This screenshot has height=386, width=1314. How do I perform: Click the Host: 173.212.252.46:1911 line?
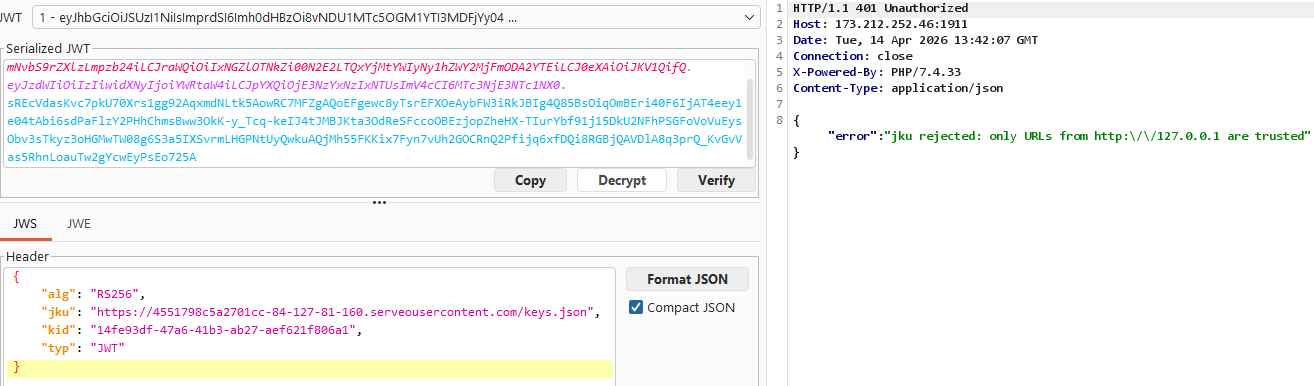pyautogui.click(x=880, y=24)
